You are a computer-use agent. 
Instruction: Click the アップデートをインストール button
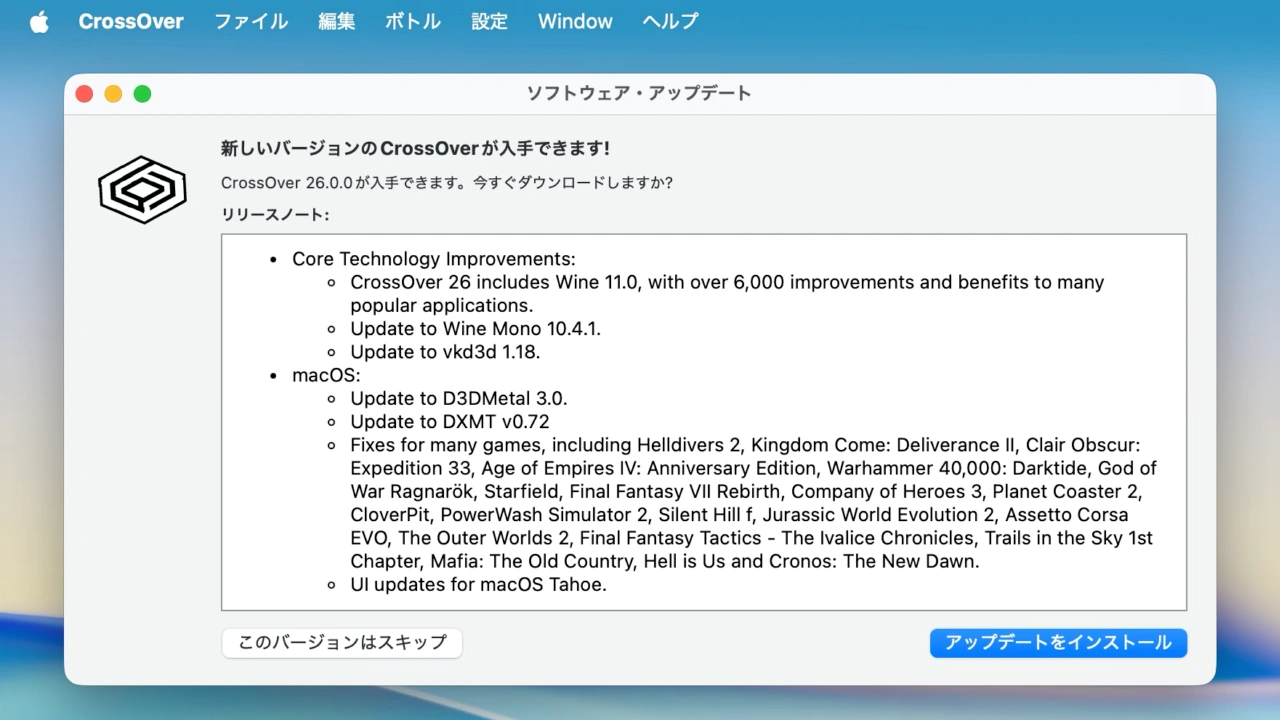(1058, 643)
